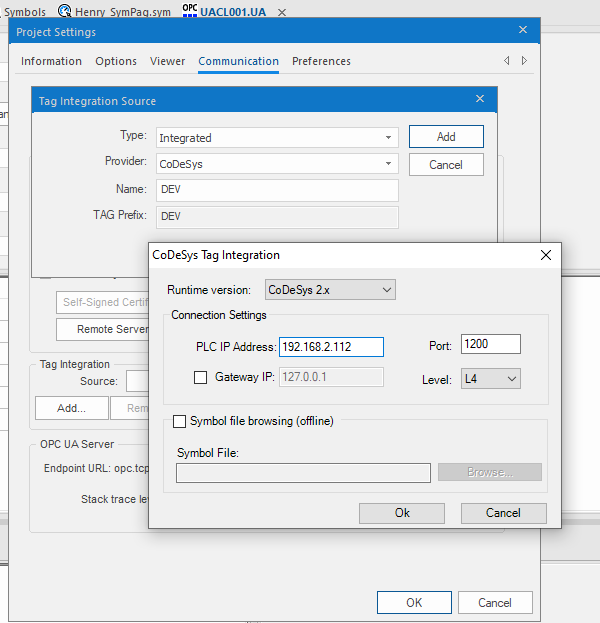This screenshot has height=623, width=600.
Task: Switch to the Information tab
Action: coord(51,61)
